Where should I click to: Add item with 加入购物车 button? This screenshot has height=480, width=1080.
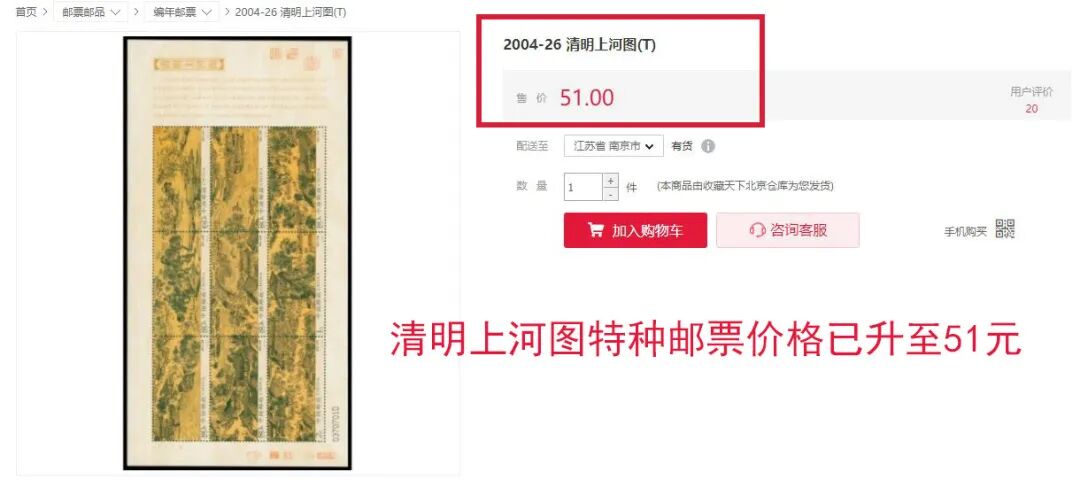click(635, 230)
